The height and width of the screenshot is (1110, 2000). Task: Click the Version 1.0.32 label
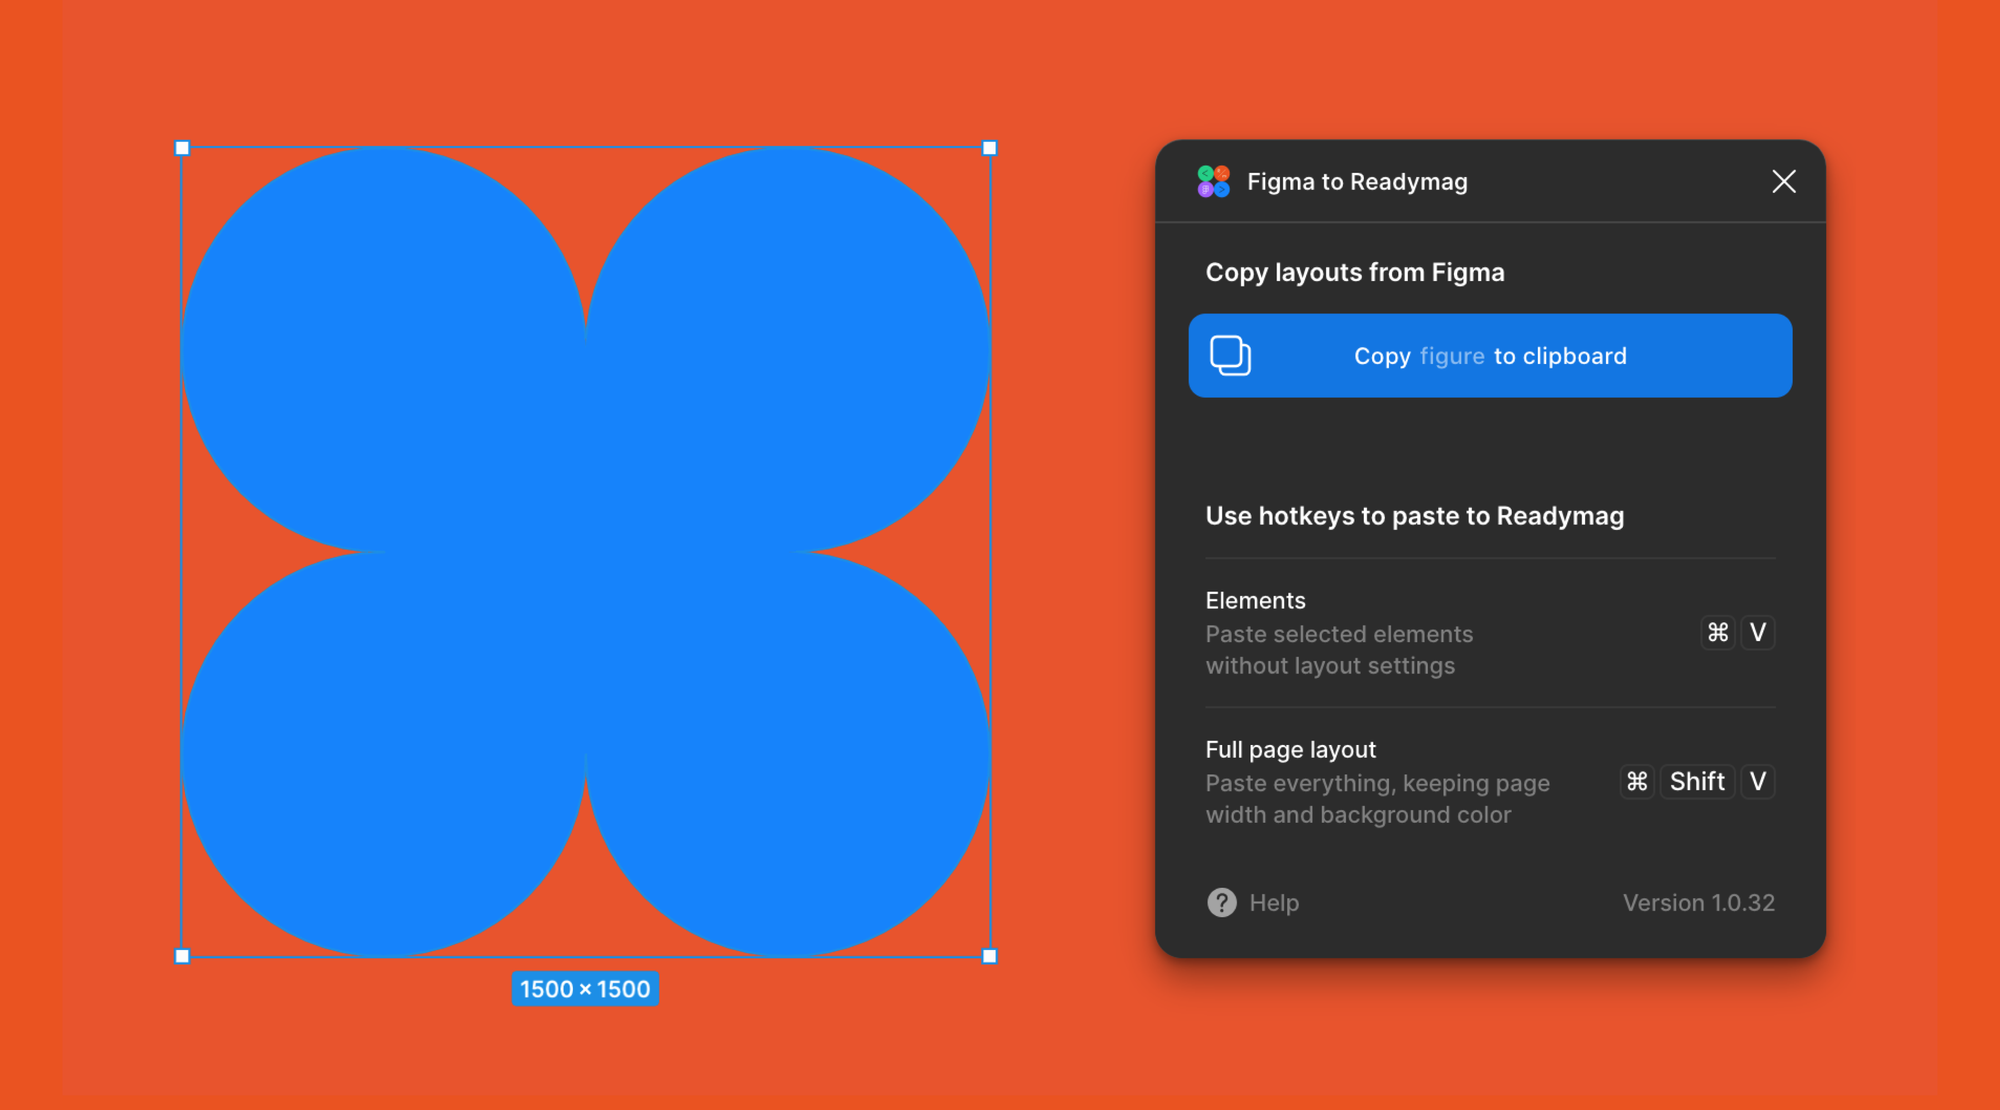(x=1698, y=902)
